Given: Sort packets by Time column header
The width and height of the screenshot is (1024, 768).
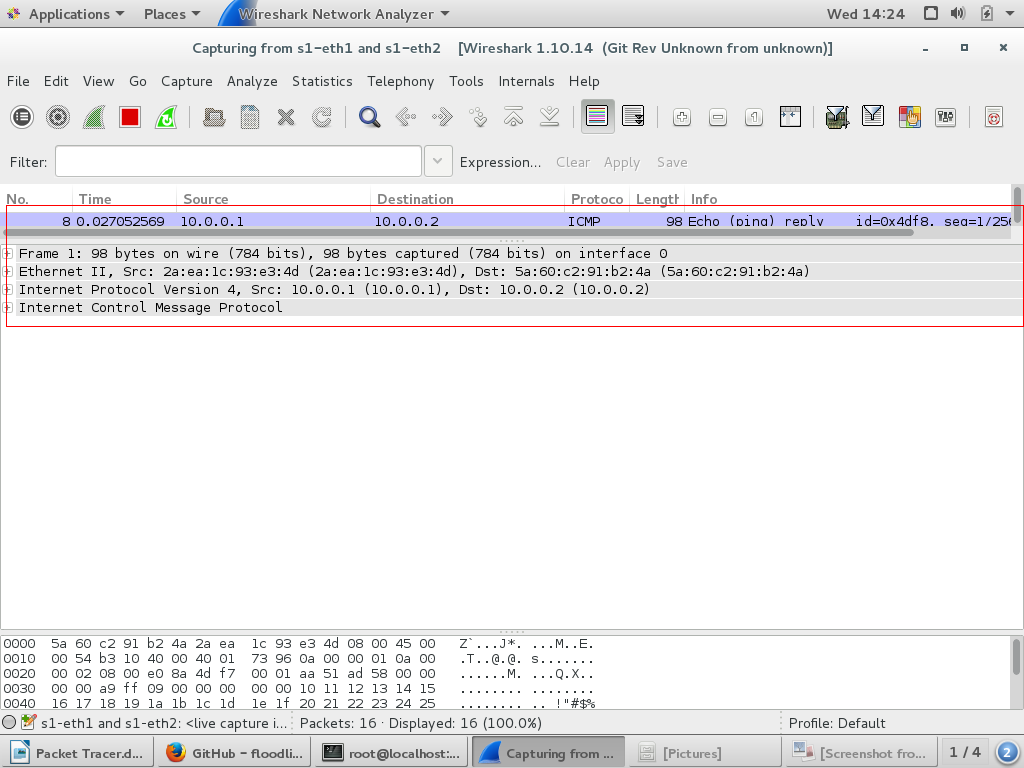Looking at the screenshot, I should (x=124, y=199).
